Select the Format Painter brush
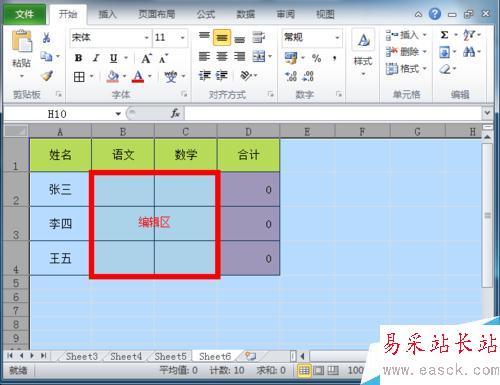The height and width of the screenshot is (385, 500). 47,76
